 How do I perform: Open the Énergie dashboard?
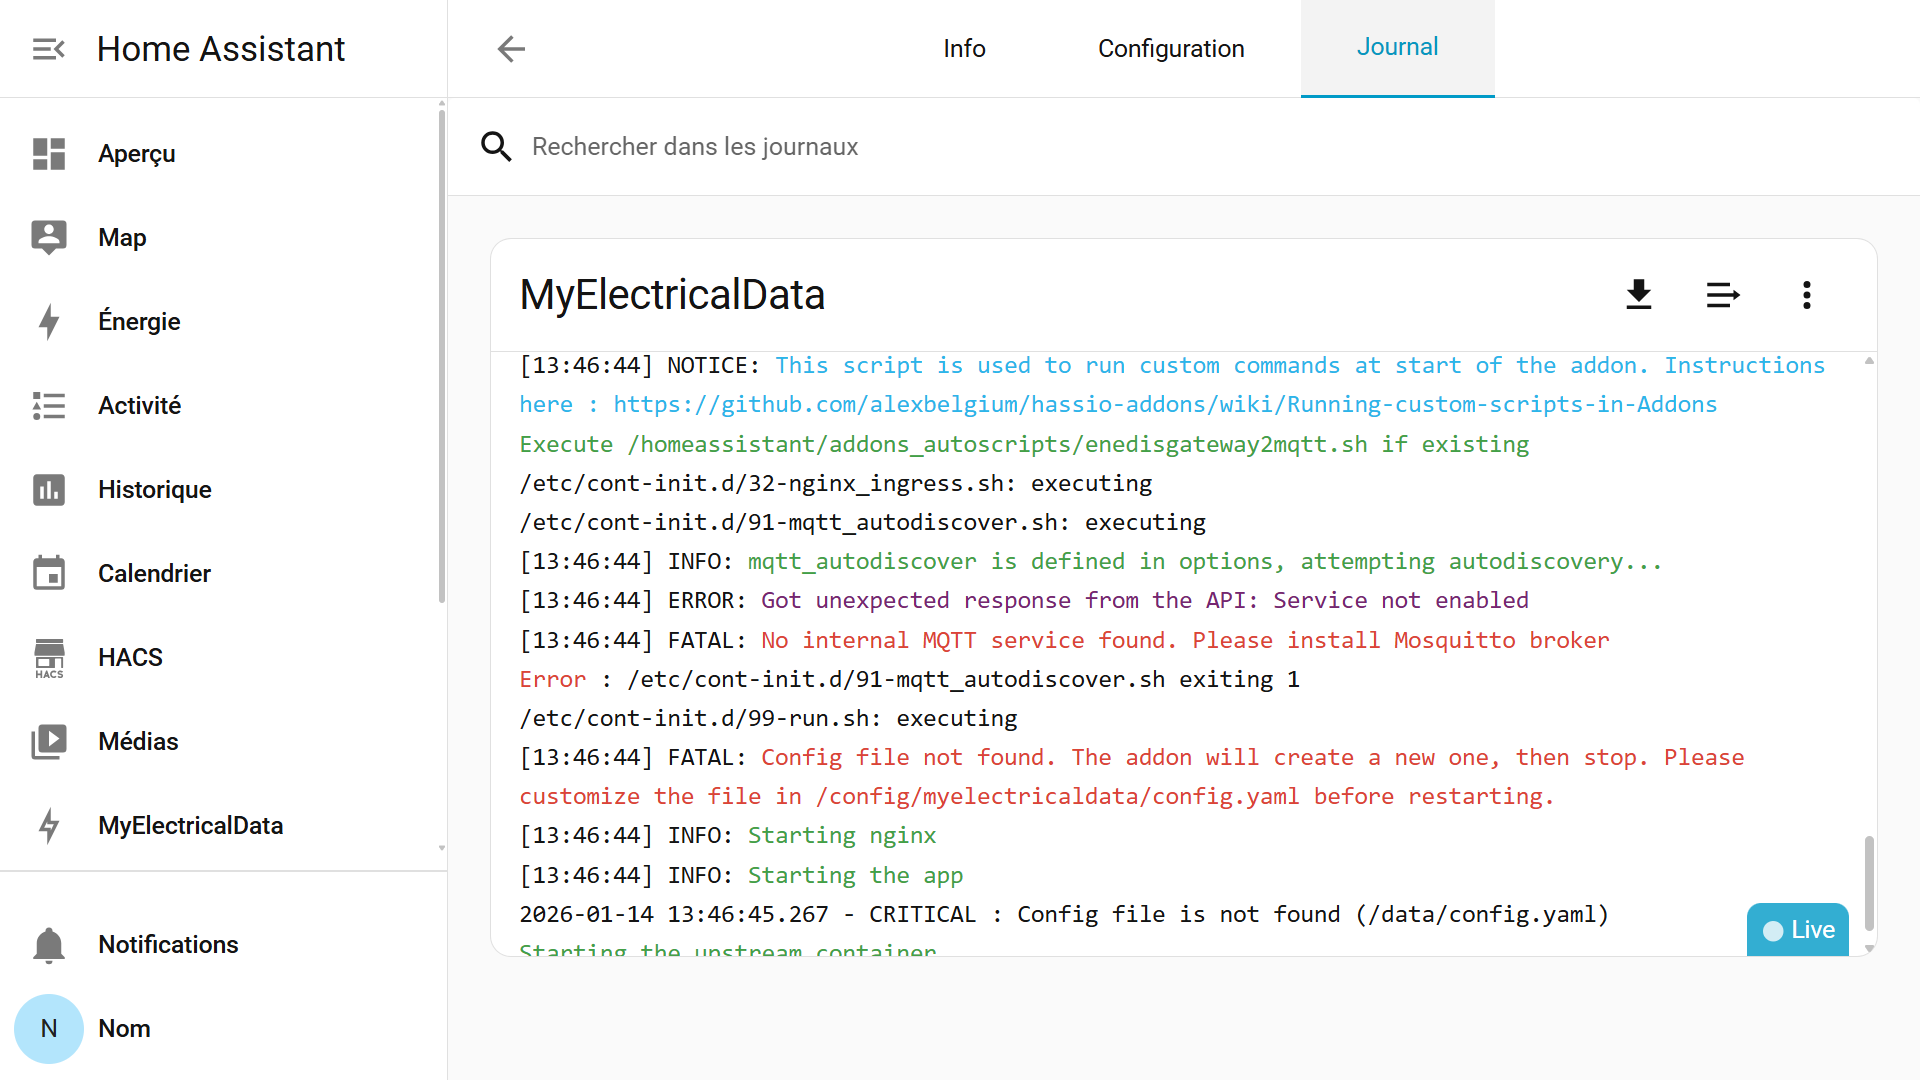click(x=139, y=322)
